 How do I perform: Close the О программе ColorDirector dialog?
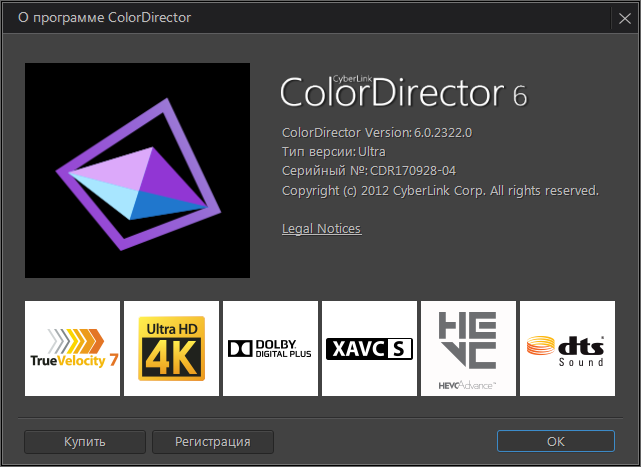[625, 18]
